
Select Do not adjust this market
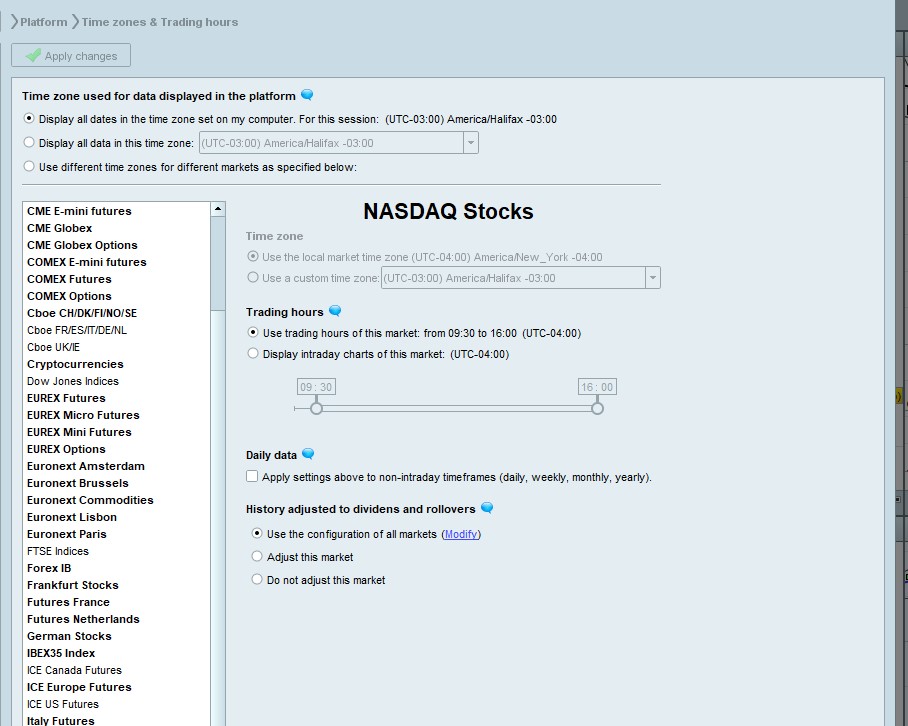[x=257, y=580]
